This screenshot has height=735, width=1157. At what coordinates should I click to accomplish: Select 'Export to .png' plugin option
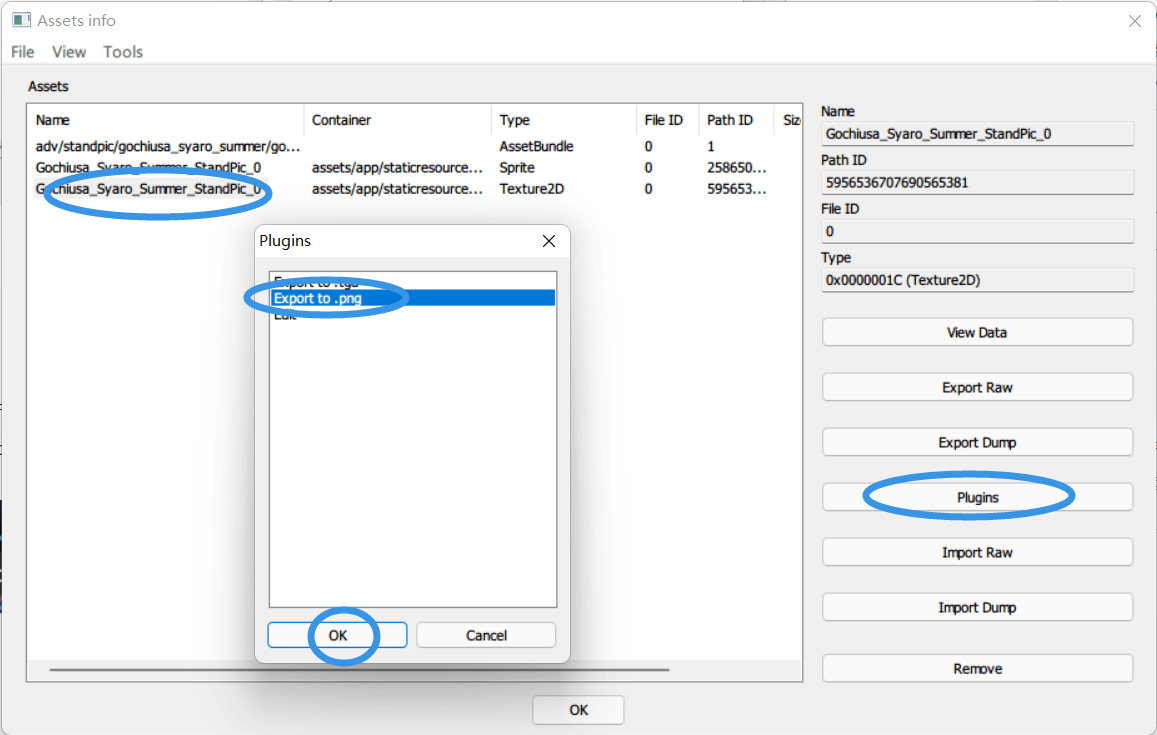pos(412,298)
